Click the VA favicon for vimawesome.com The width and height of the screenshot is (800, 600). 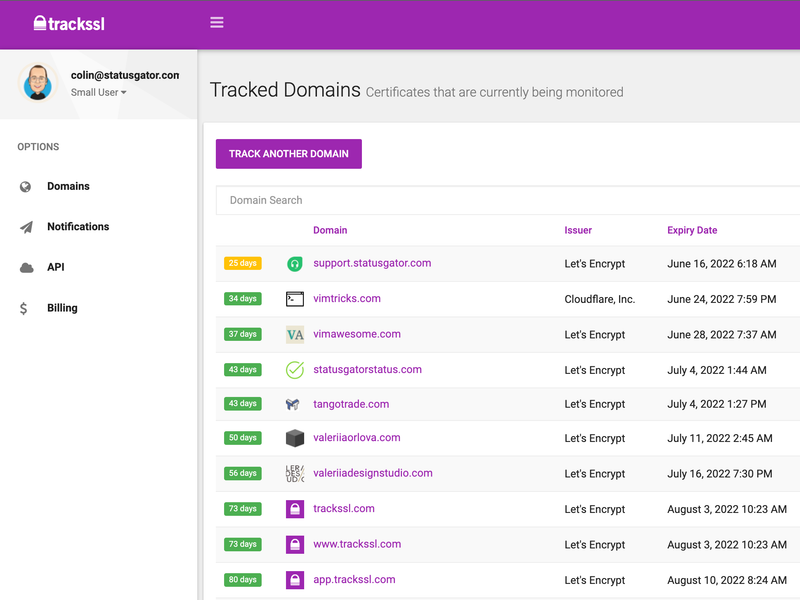pyautogui.click(x=294, y=334)
